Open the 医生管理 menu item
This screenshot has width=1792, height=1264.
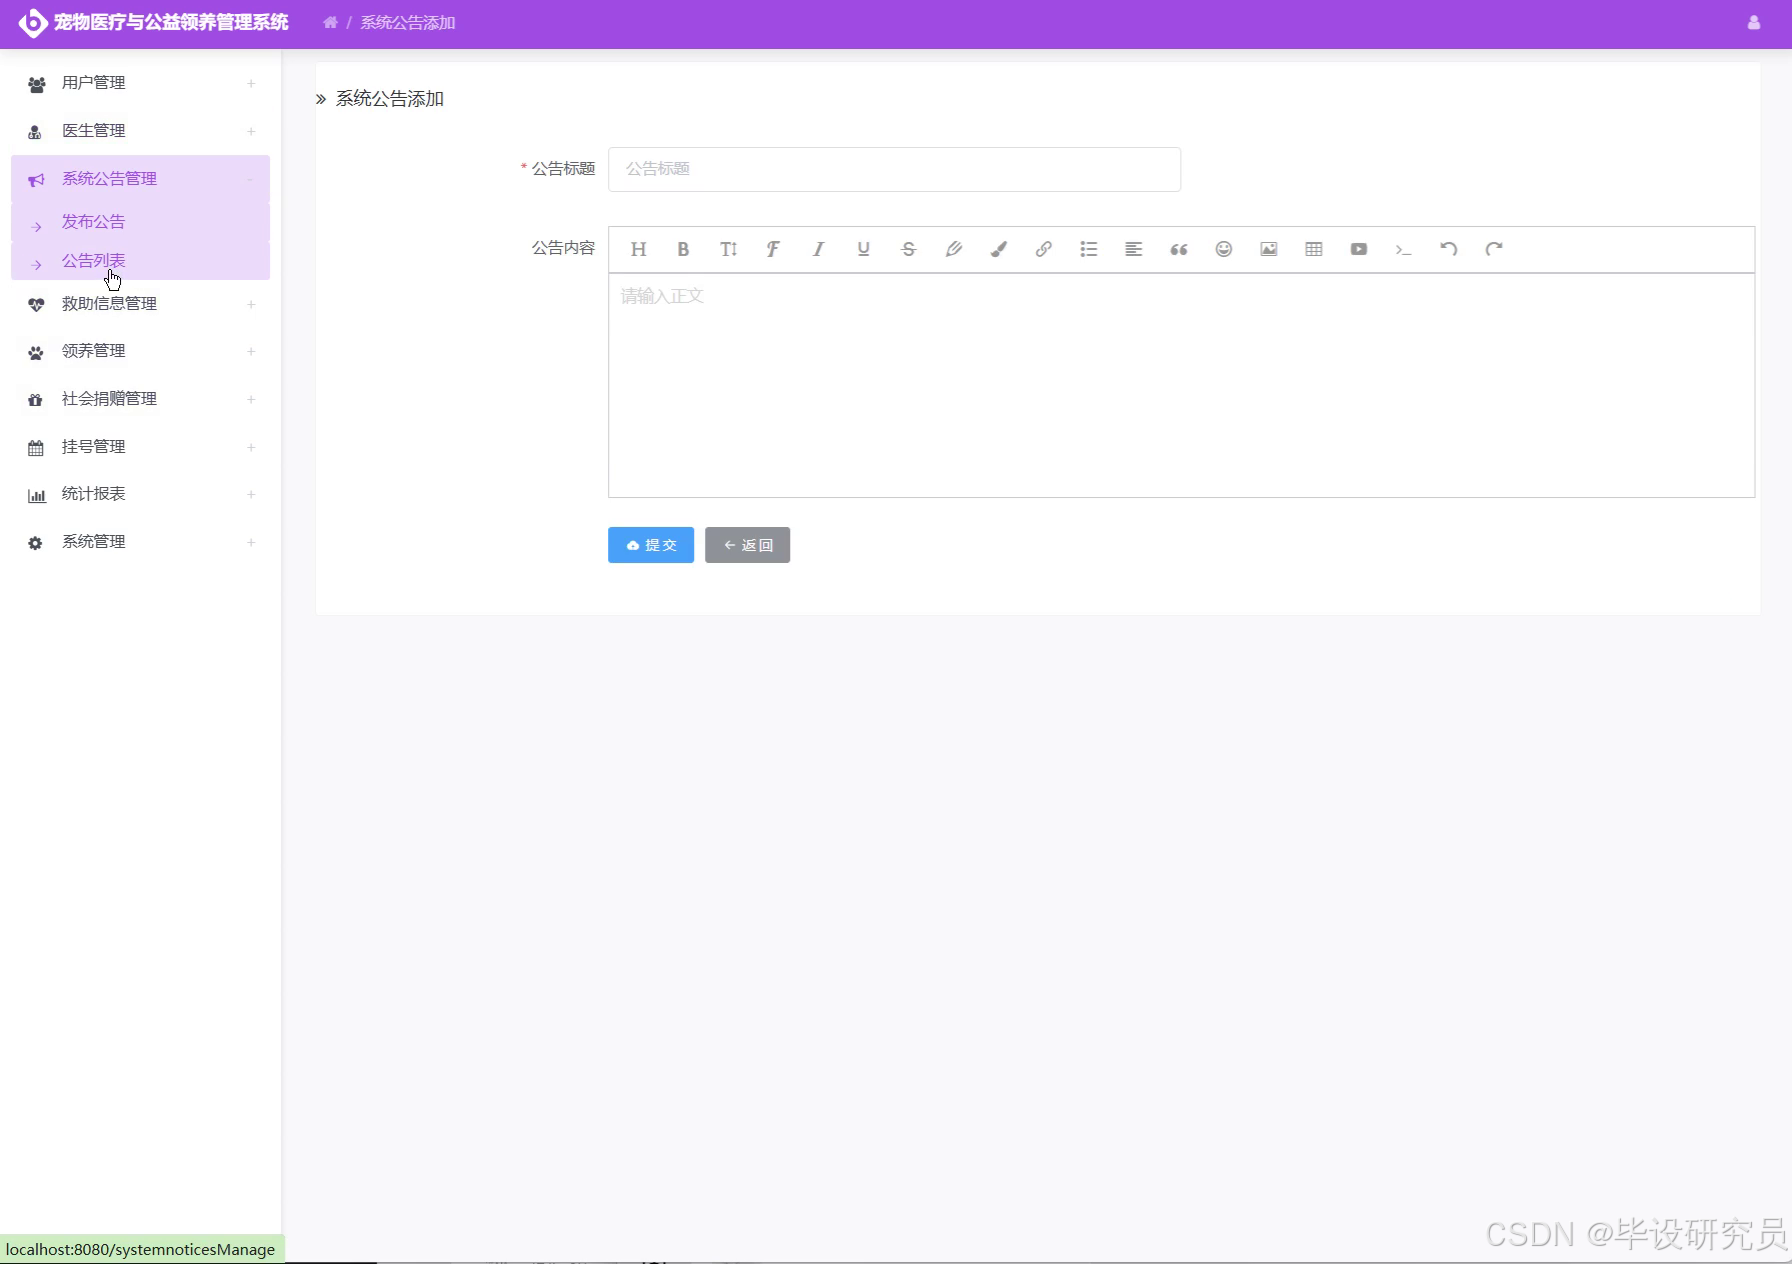tap(140, 131)
